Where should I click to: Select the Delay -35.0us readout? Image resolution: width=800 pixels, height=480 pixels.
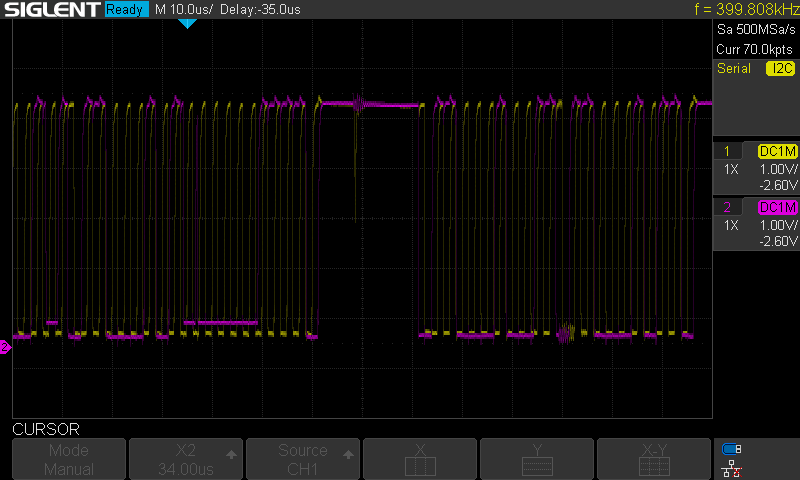tap(260, 9)
